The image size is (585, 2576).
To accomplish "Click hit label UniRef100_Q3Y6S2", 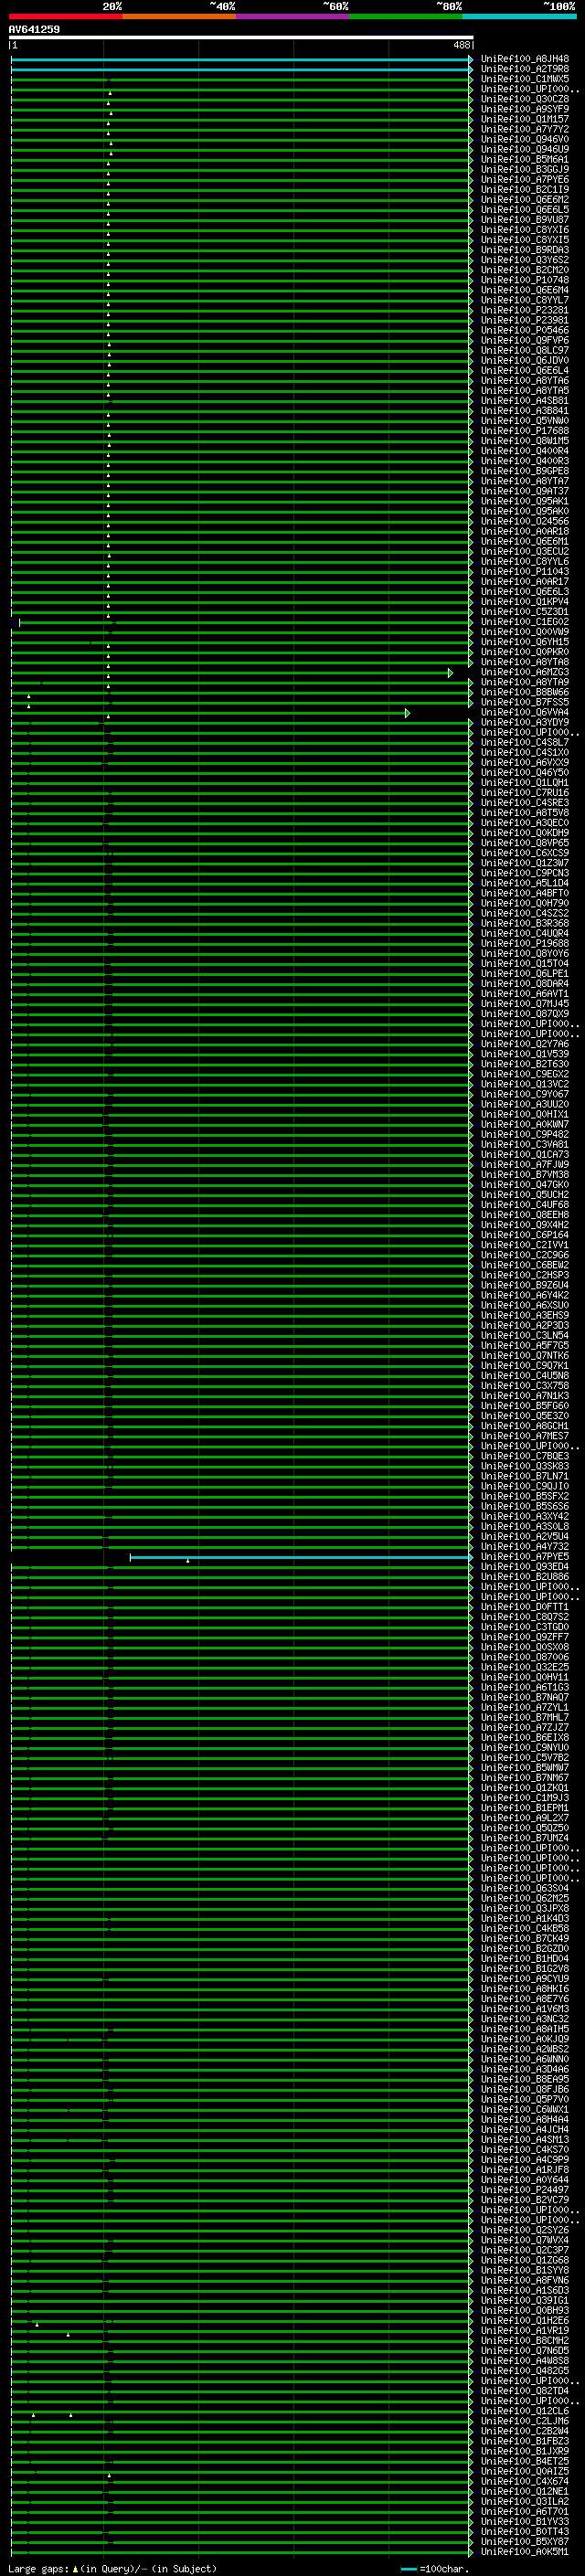I will (525, 260).
